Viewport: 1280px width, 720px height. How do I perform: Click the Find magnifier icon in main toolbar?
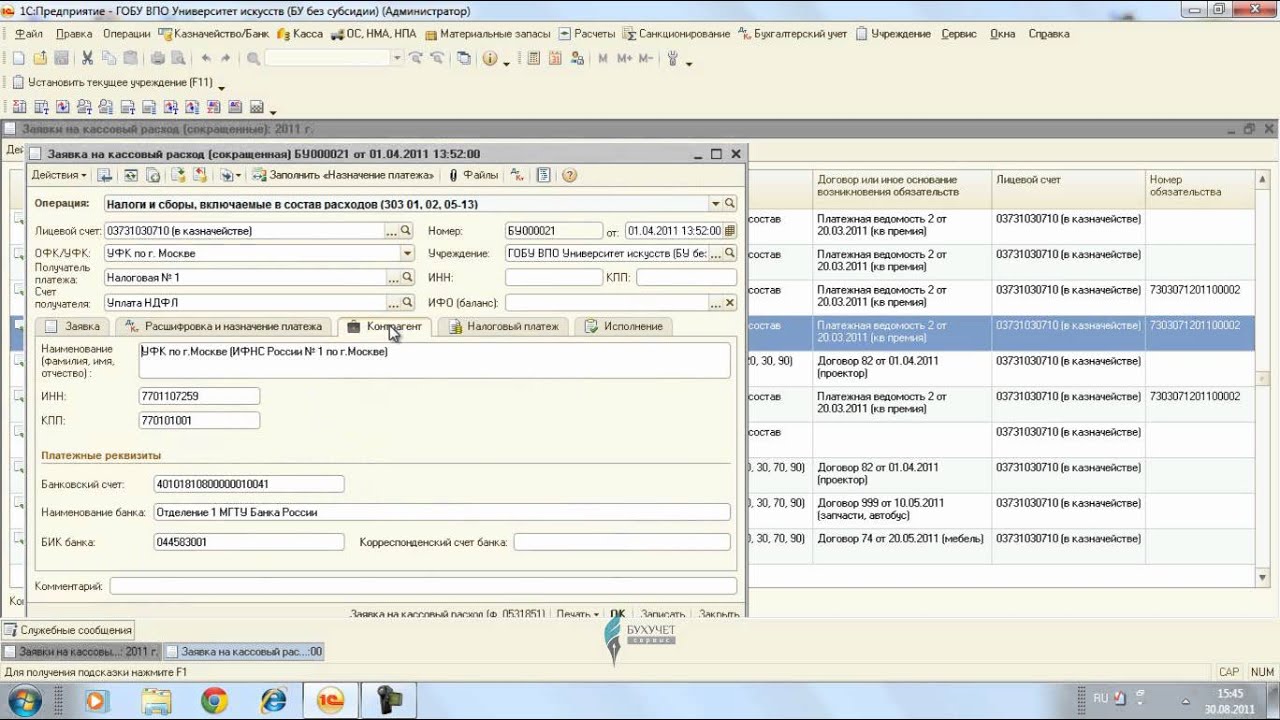253,58
